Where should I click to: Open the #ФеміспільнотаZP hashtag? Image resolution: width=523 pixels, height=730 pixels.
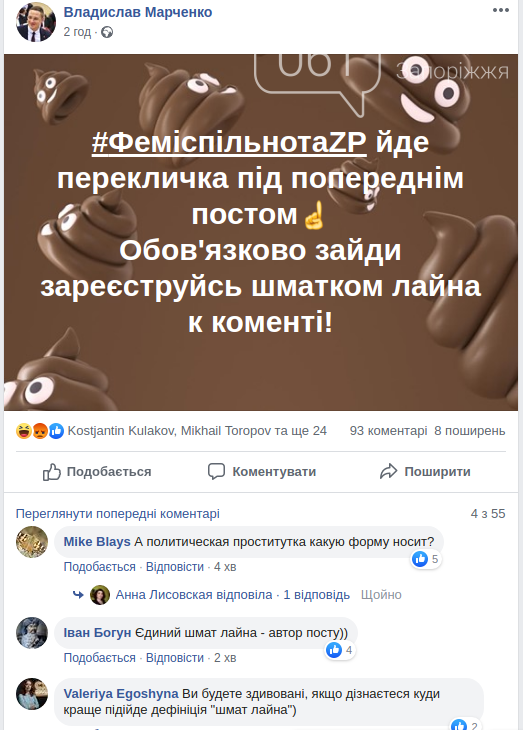tap(229, 142)
